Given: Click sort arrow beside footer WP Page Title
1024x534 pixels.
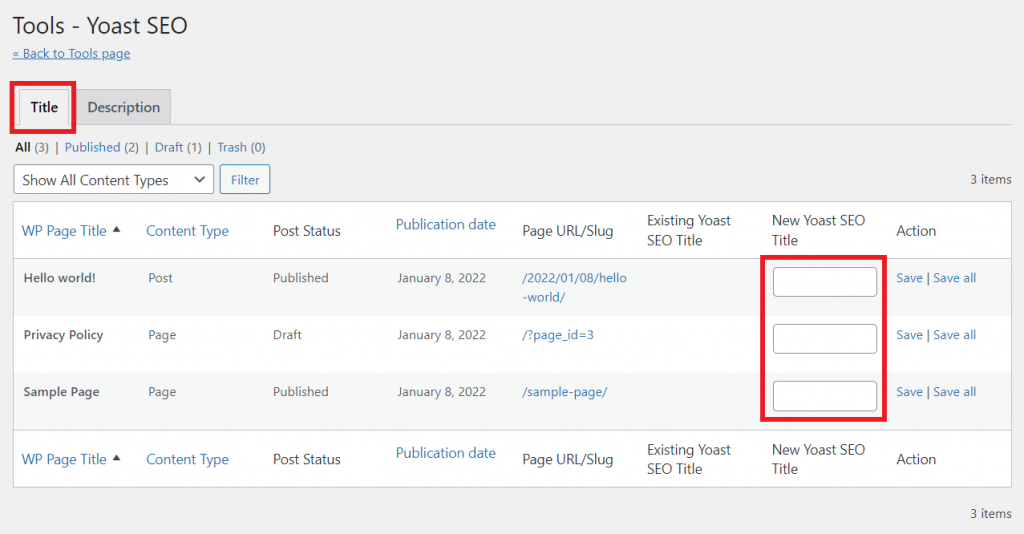Looking at the screenshot, I should click(x=116, y=458).
